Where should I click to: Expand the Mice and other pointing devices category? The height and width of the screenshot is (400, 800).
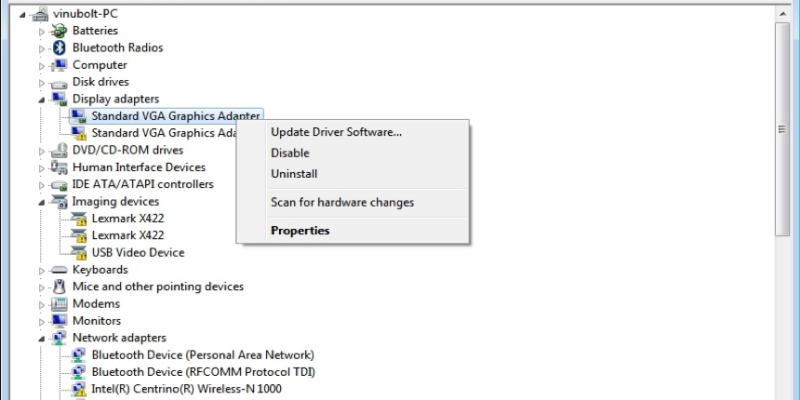(x=42, y=287)
